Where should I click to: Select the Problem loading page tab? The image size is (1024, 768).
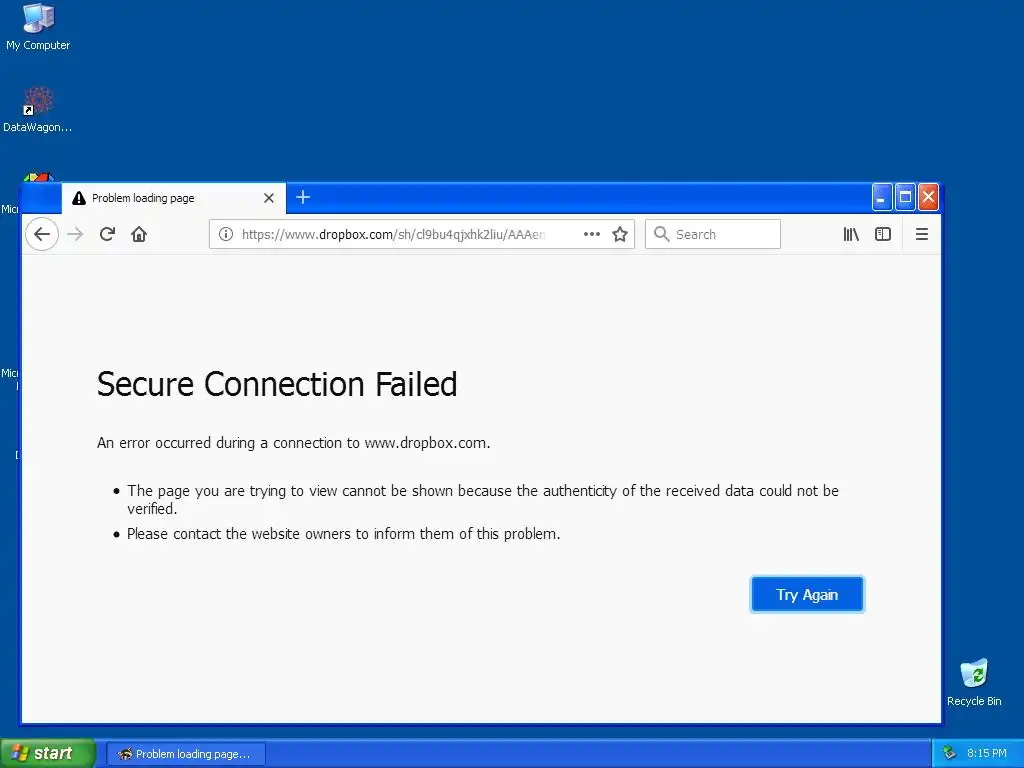click(160, 198)
